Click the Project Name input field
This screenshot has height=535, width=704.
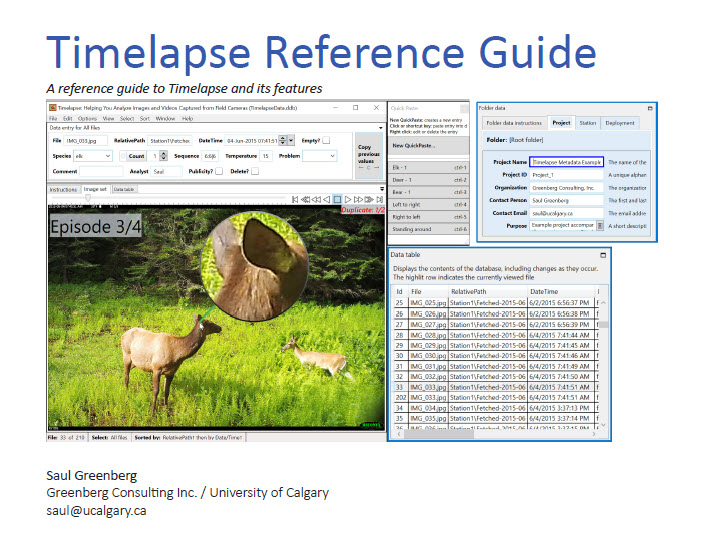click(567, 162)
